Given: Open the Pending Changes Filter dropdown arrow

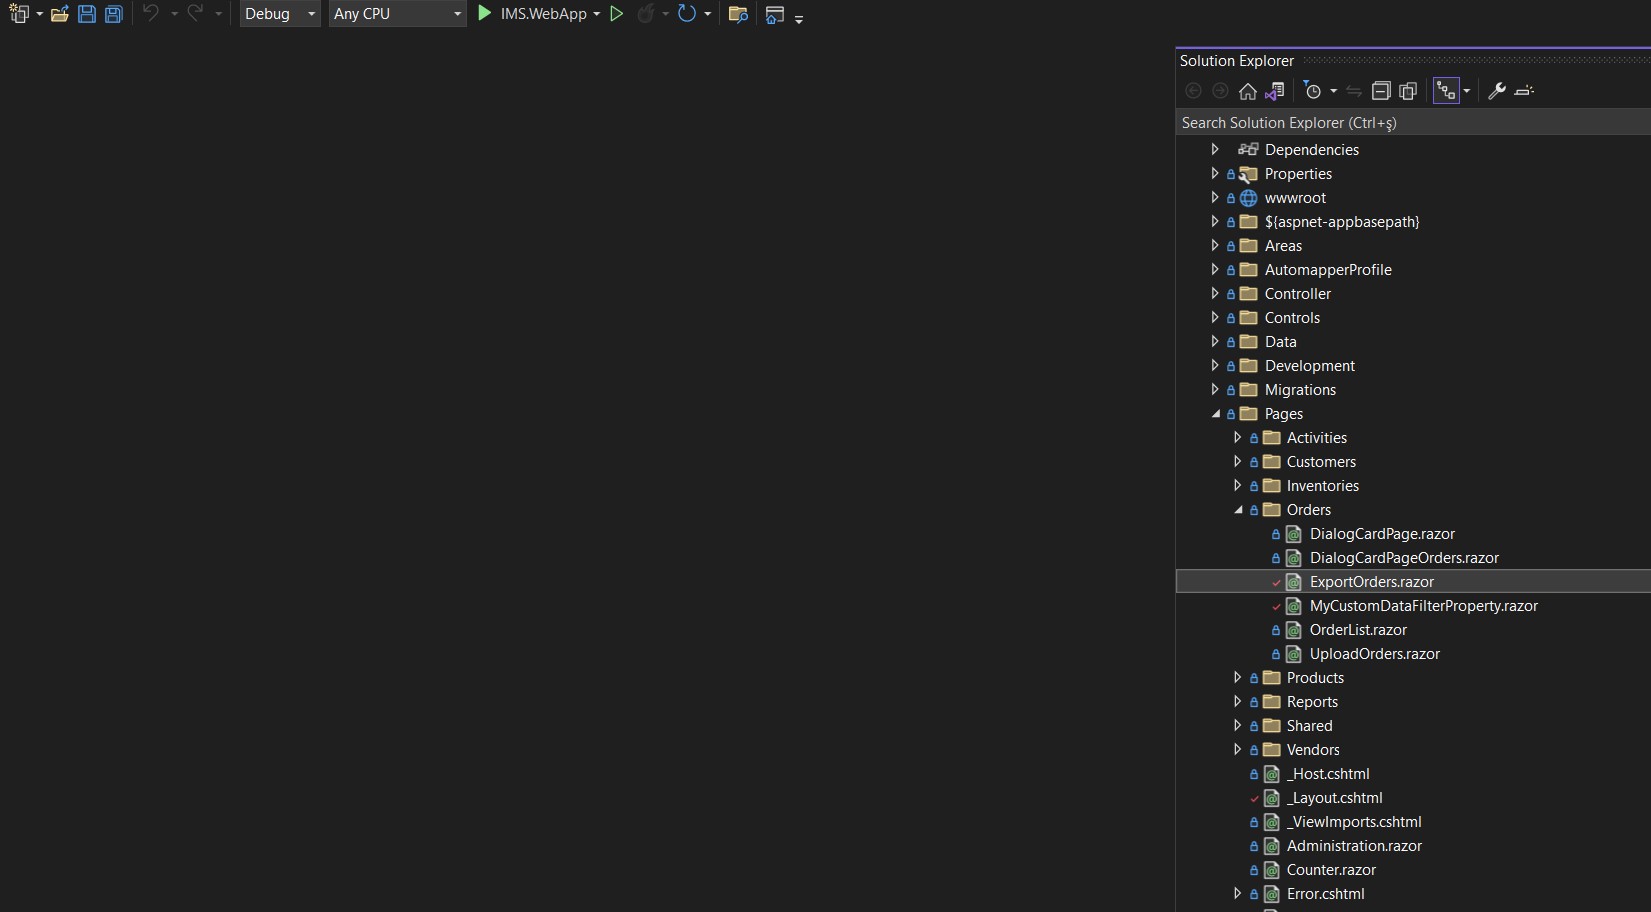Looking at the screenshot, I should coord(1333,91).
